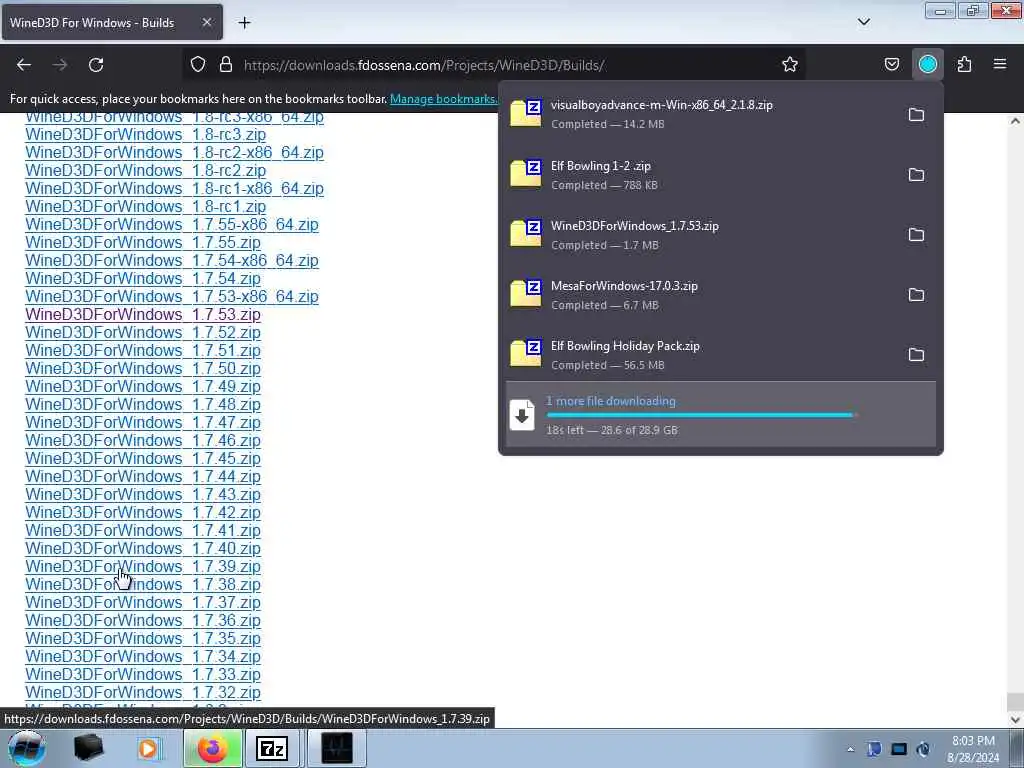Download WineD3DForWindows_1.7.55-x86_64.zip
This screenshot has height=768, width=1024.
[172, 225]
